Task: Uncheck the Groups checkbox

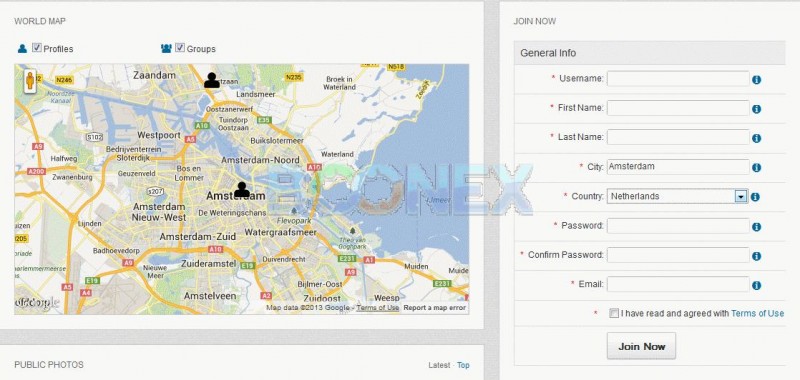Action: pos(180,48)
